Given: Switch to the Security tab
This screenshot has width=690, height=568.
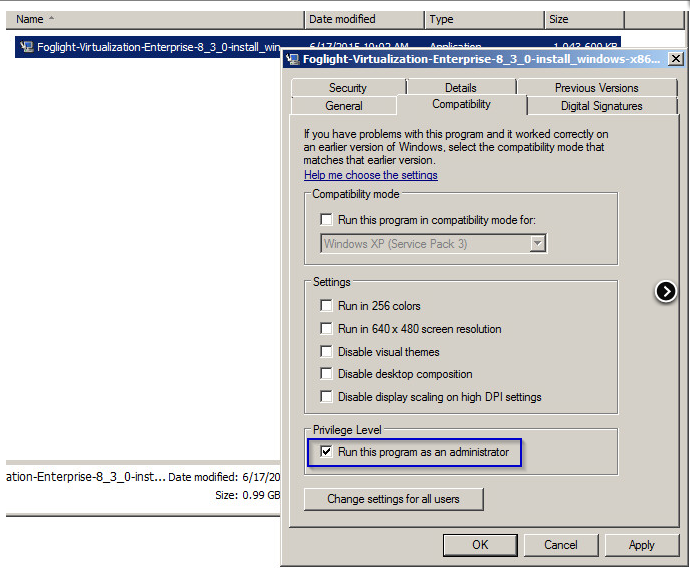Looking at the screenshot, I should pos(348,88).
